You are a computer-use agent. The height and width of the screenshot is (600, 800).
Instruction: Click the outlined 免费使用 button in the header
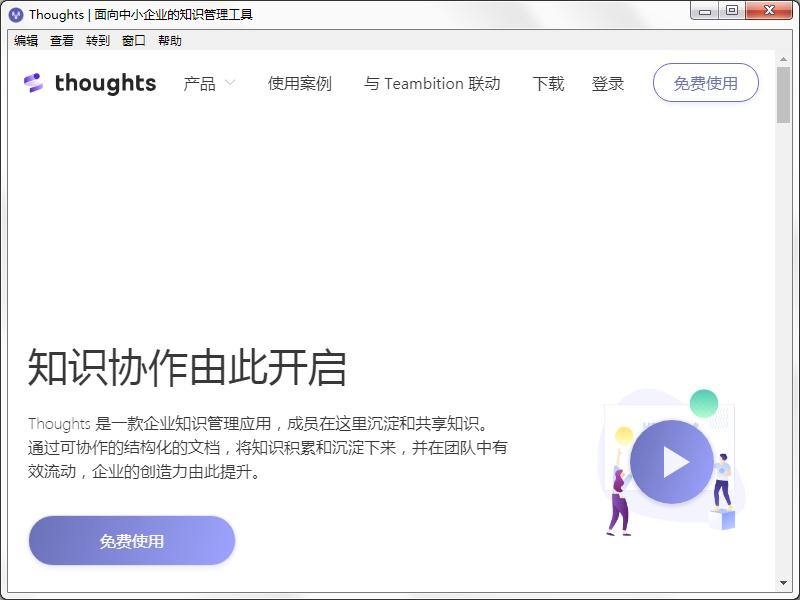coord(705,83)
